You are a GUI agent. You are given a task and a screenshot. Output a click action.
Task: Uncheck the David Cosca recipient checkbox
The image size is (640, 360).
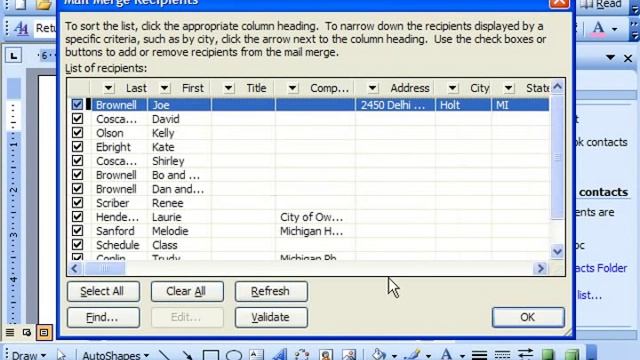[x=77, y=119]
